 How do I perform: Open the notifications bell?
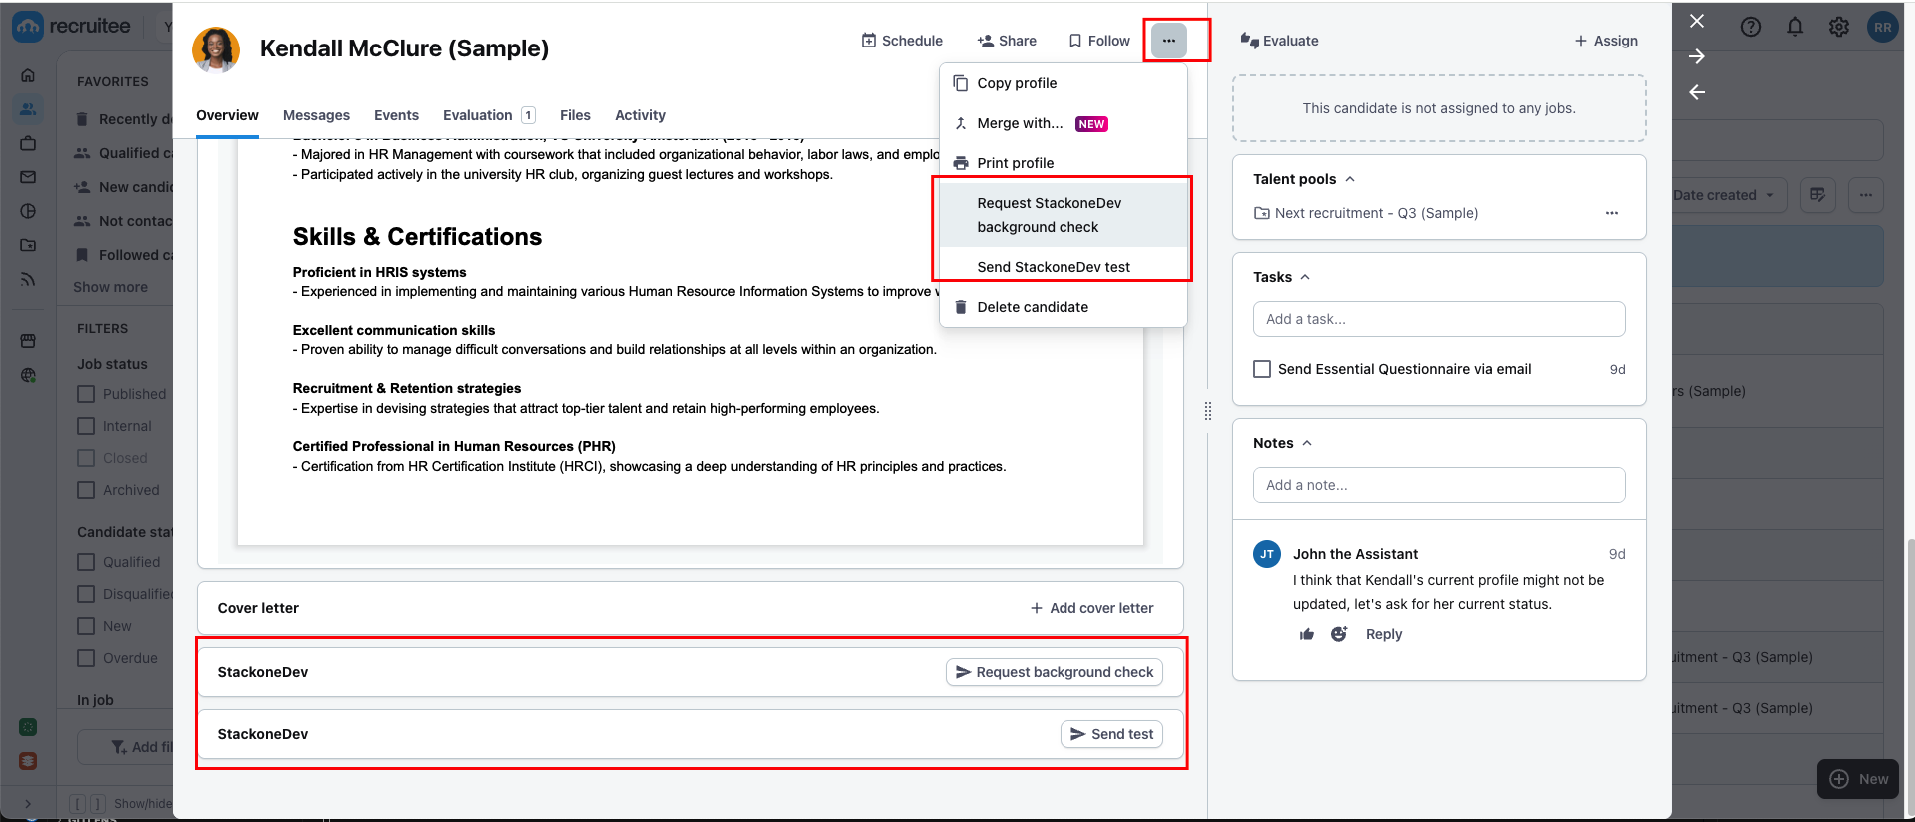coord(1795,27)
